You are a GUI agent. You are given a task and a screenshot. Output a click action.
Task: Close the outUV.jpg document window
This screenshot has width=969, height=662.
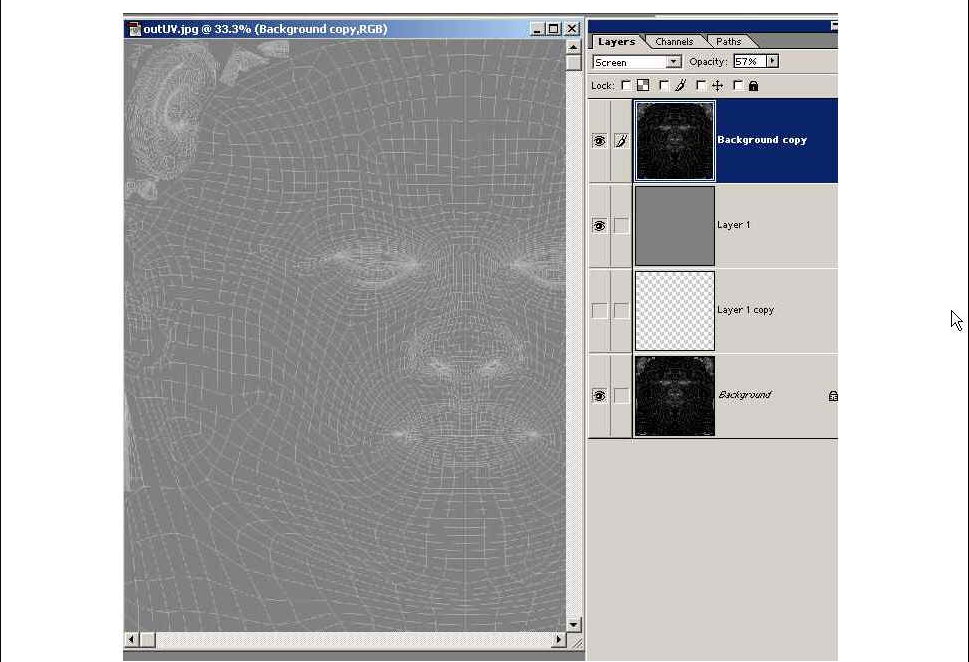coord(572,29)
